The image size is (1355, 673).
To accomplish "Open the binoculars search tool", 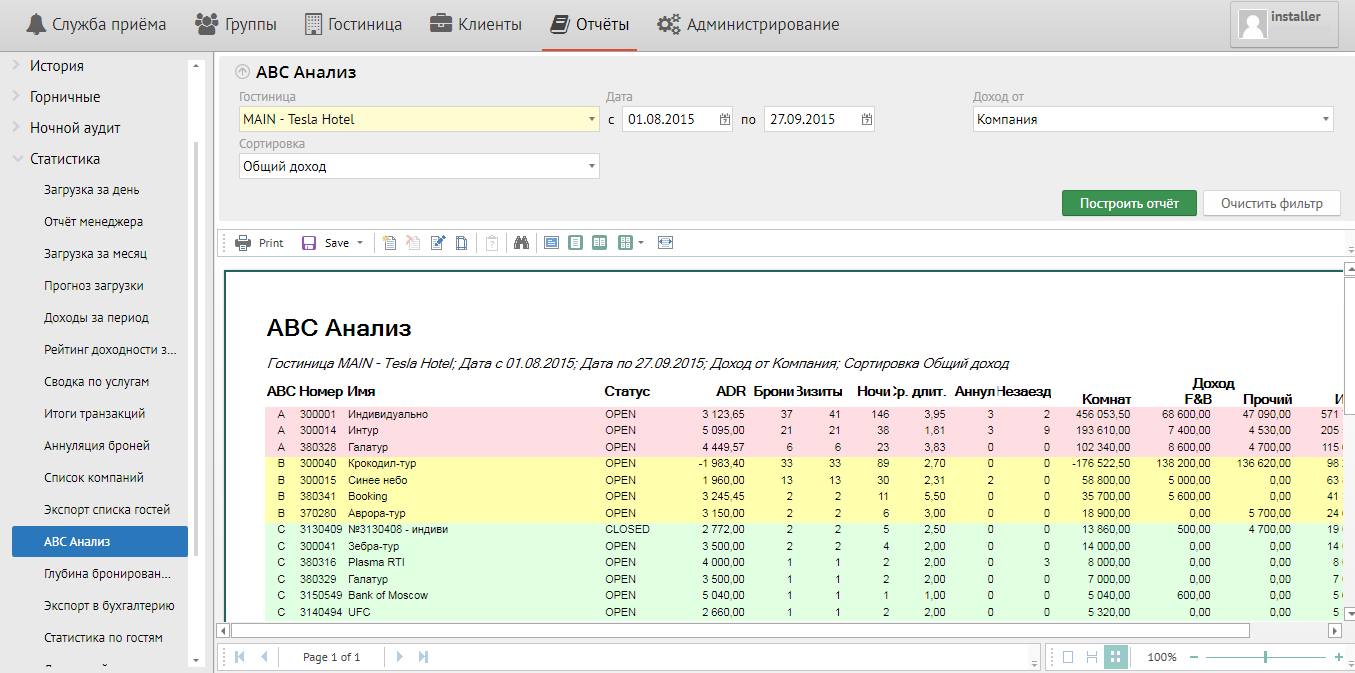I will pyautogui.click(x=520, y=243).
